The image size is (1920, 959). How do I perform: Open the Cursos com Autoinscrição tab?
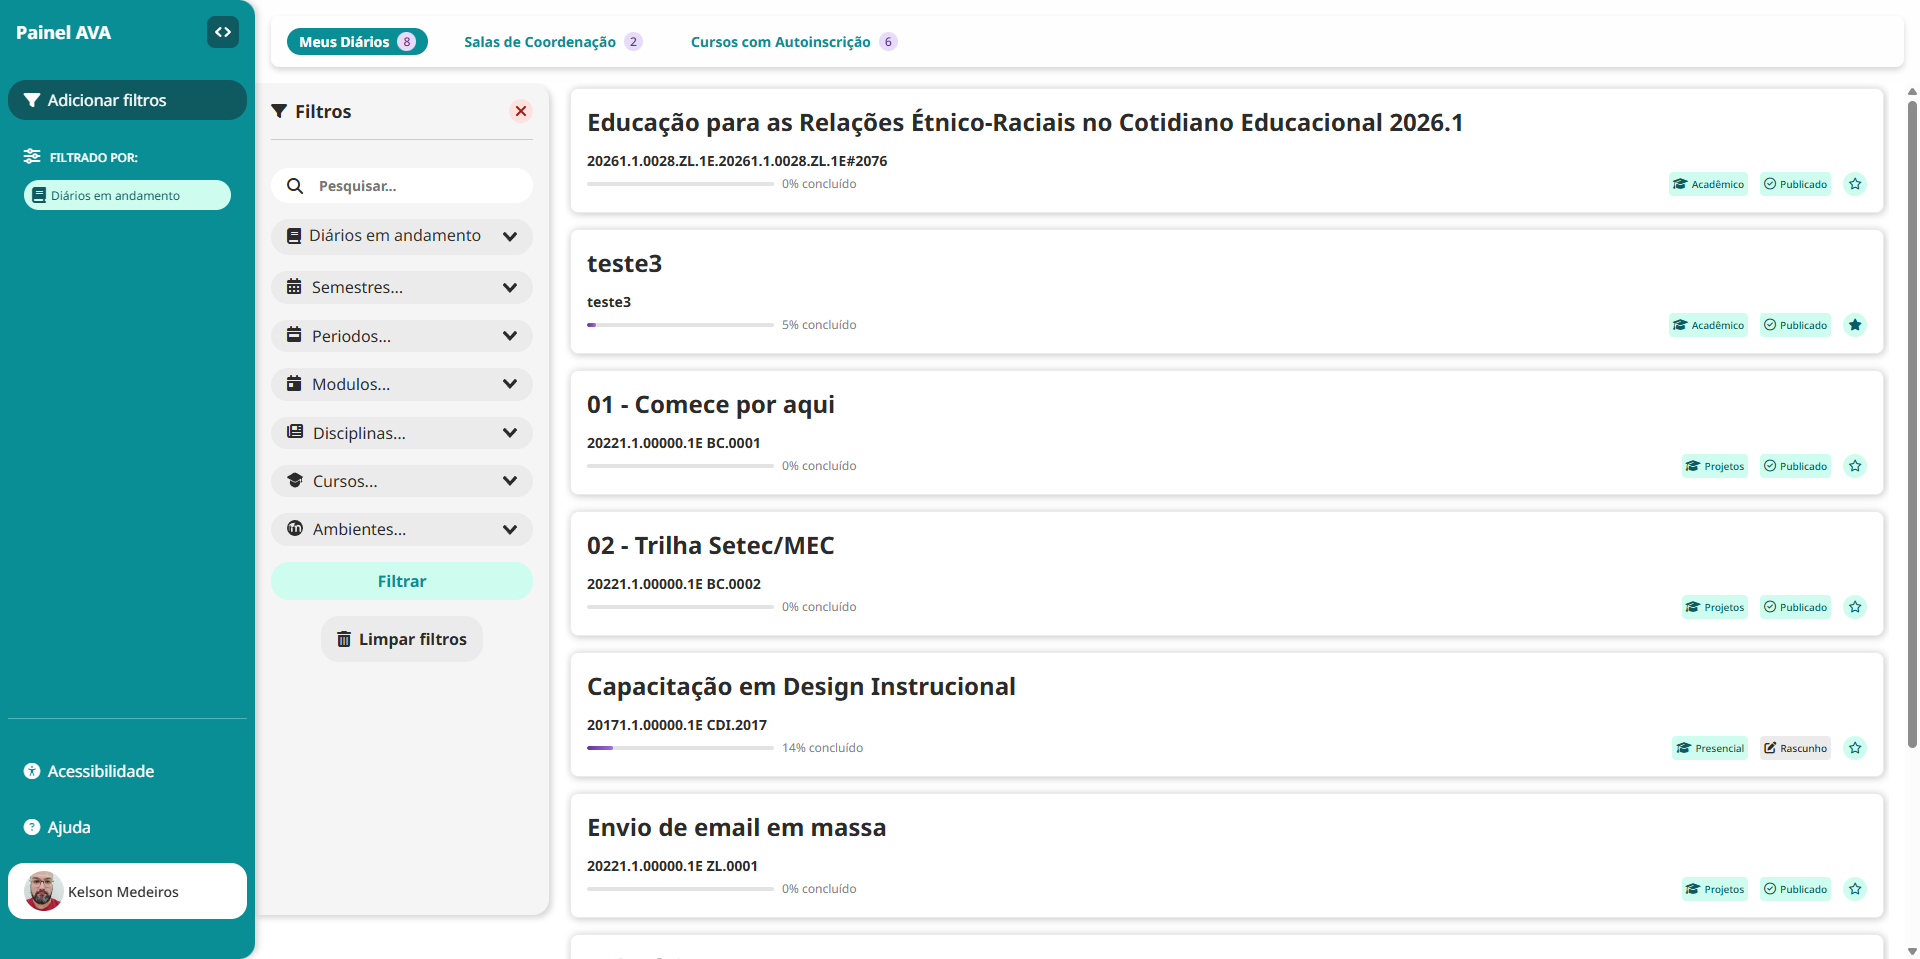pyautogui.click(x=794, y=41)
